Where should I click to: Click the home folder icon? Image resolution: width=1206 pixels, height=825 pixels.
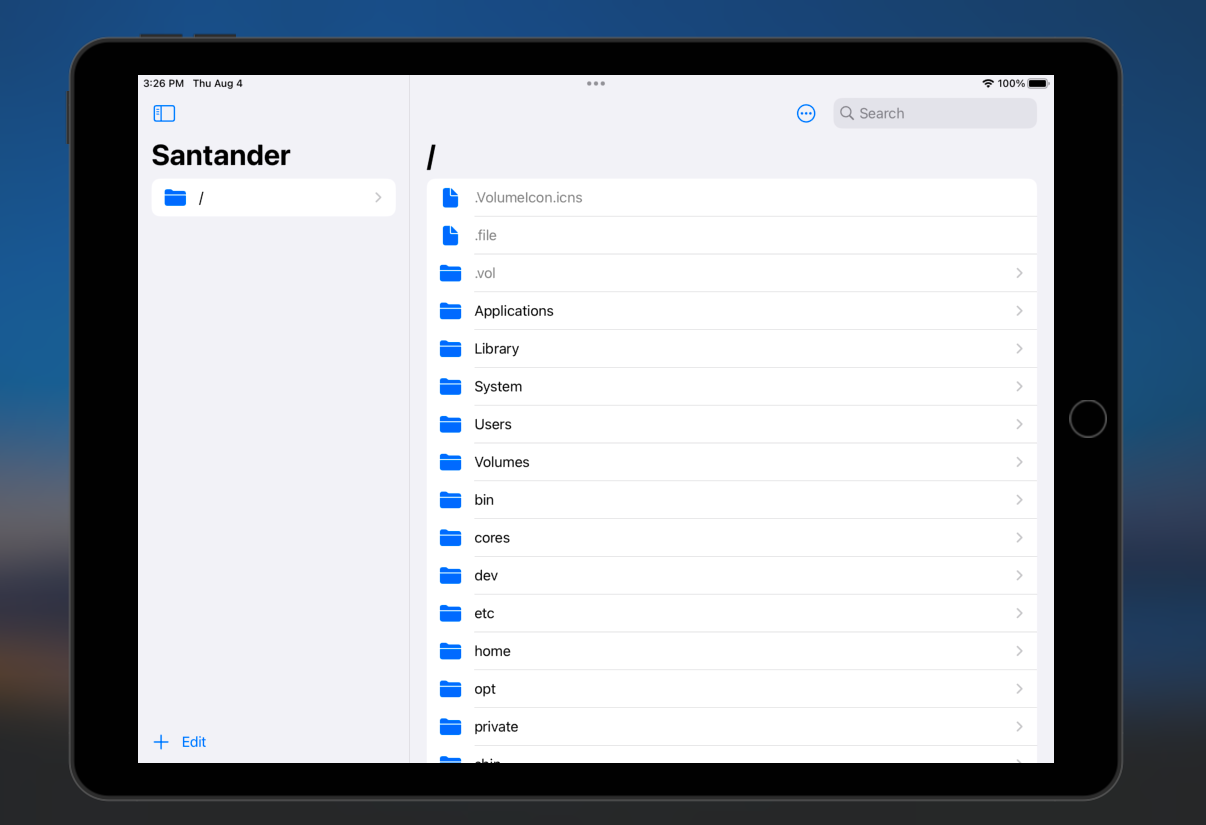pyautogui.click(x=451, y=651)
